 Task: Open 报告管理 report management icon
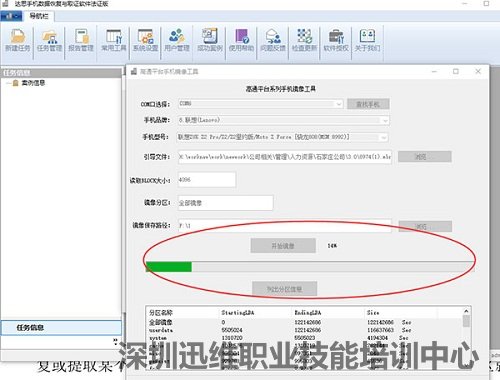click(x=81, y=41)
